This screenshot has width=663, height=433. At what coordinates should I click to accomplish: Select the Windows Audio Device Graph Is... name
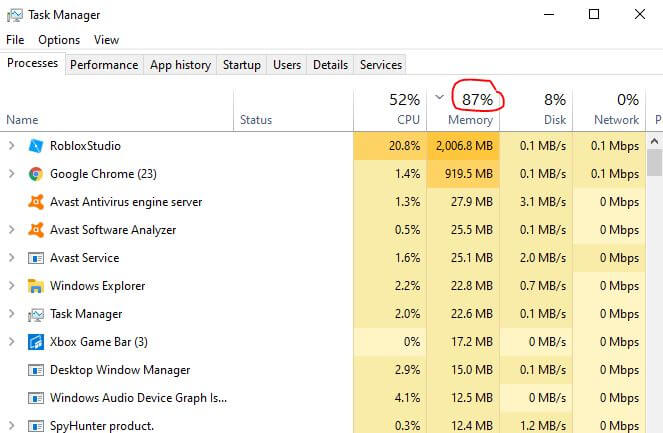click(138, 398)
